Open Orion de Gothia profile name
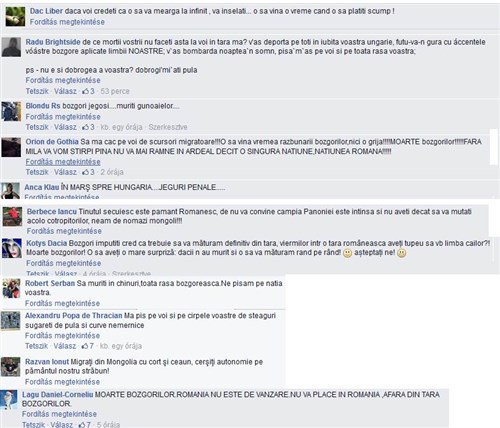Screen dimensions: 500x428 tap(52, 142)
